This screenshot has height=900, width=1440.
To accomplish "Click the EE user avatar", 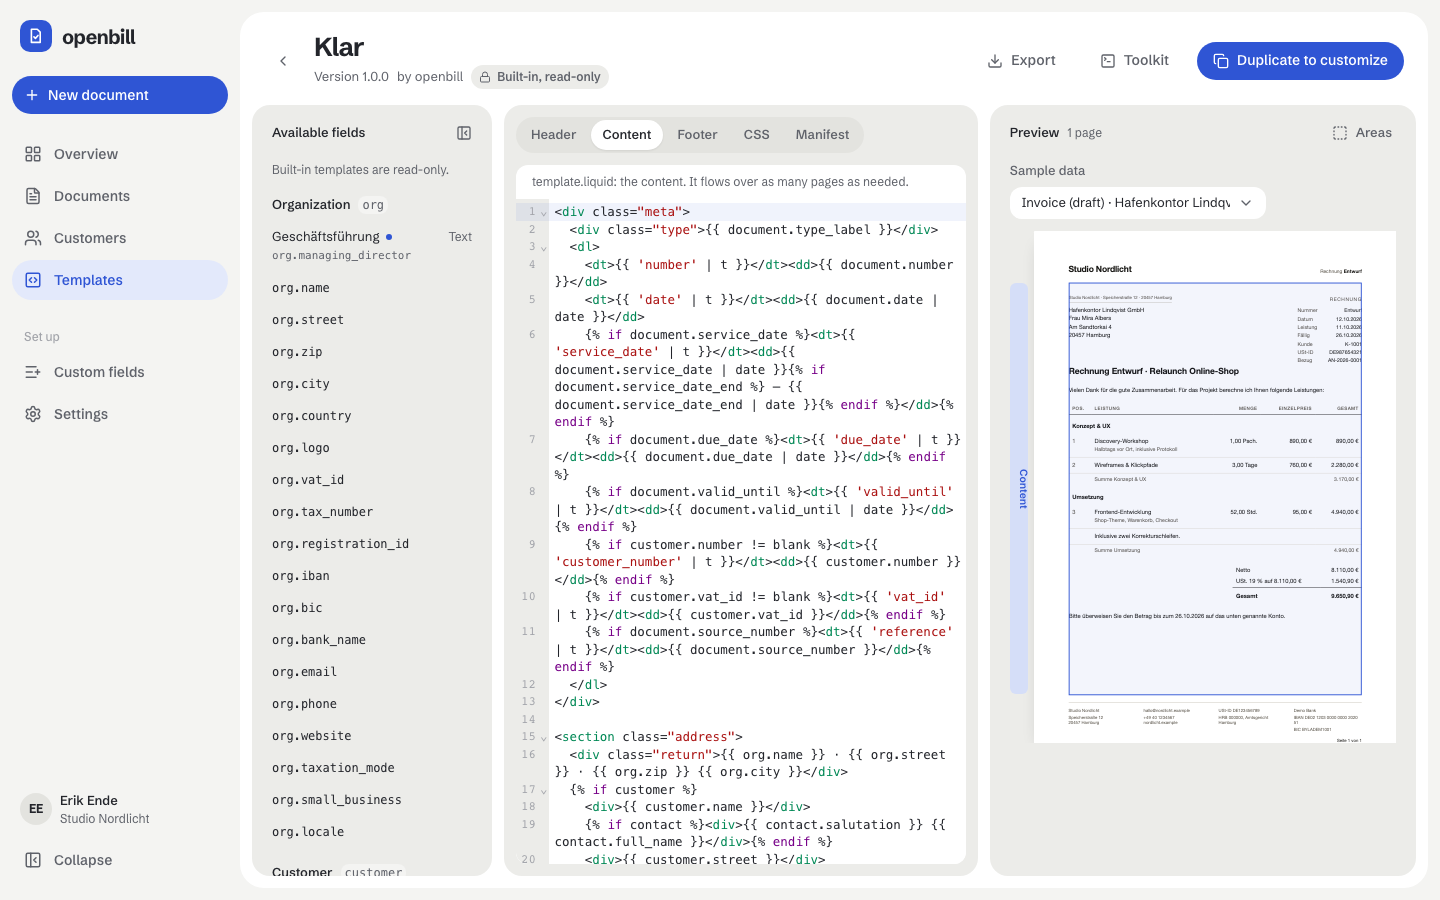I will (36, 809).
